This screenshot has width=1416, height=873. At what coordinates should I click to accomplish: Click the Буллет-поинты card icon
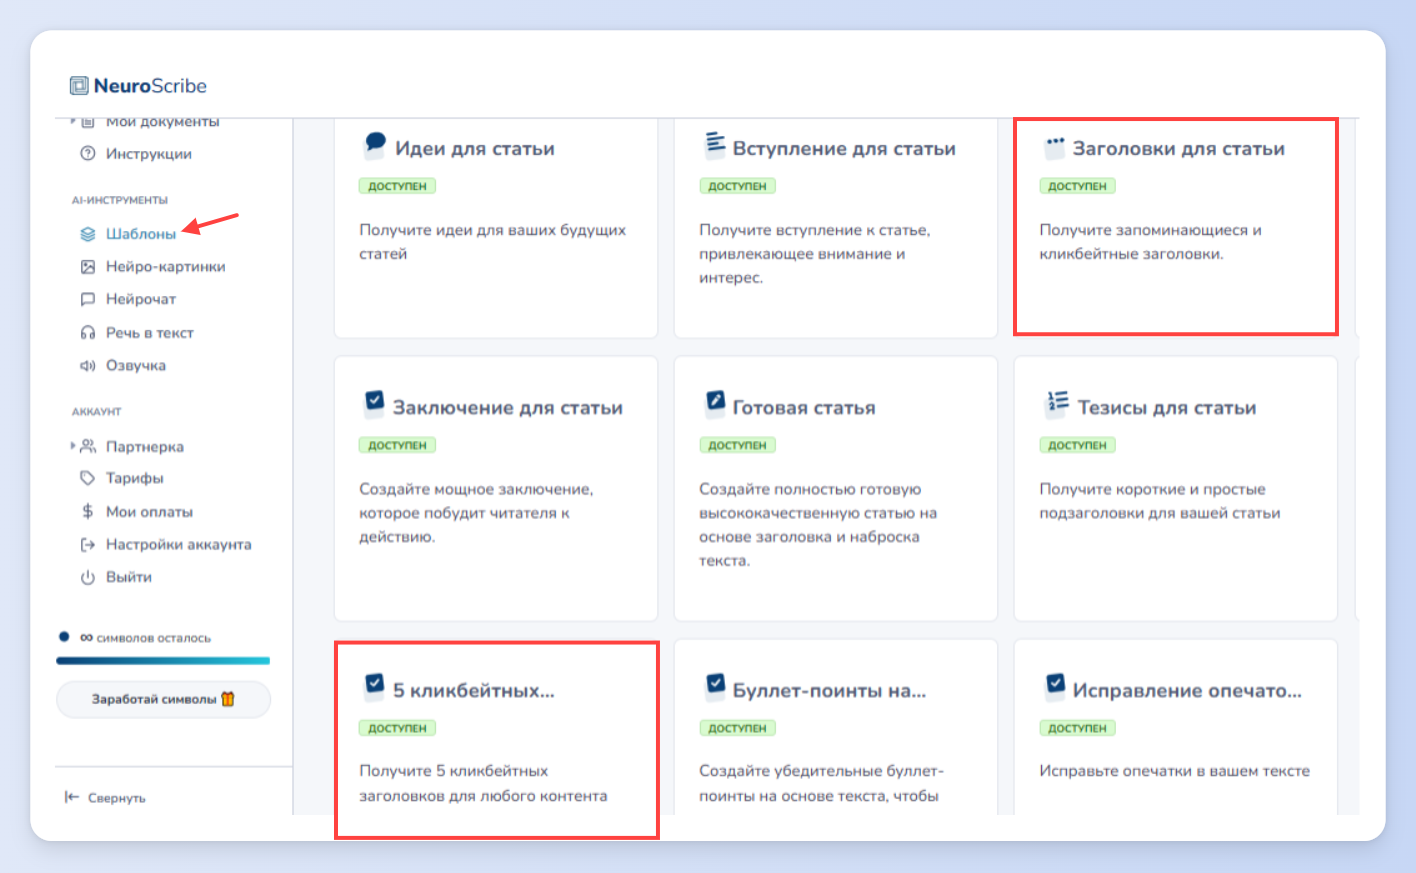coord(715,686)
